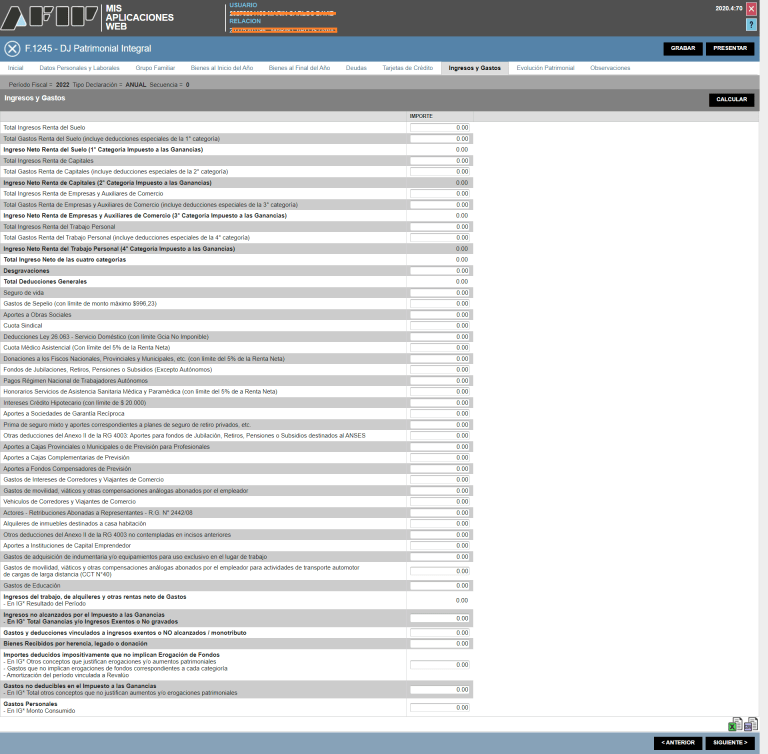Focus the Total Ingresos Renta del Suelo field

click(x=439, y=128)
